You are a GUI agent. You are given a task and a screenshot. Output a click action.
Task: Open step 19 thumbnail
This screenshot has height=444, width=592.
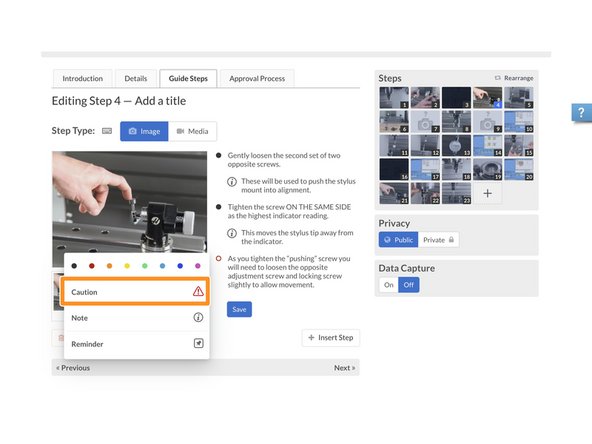coord(487,170)
